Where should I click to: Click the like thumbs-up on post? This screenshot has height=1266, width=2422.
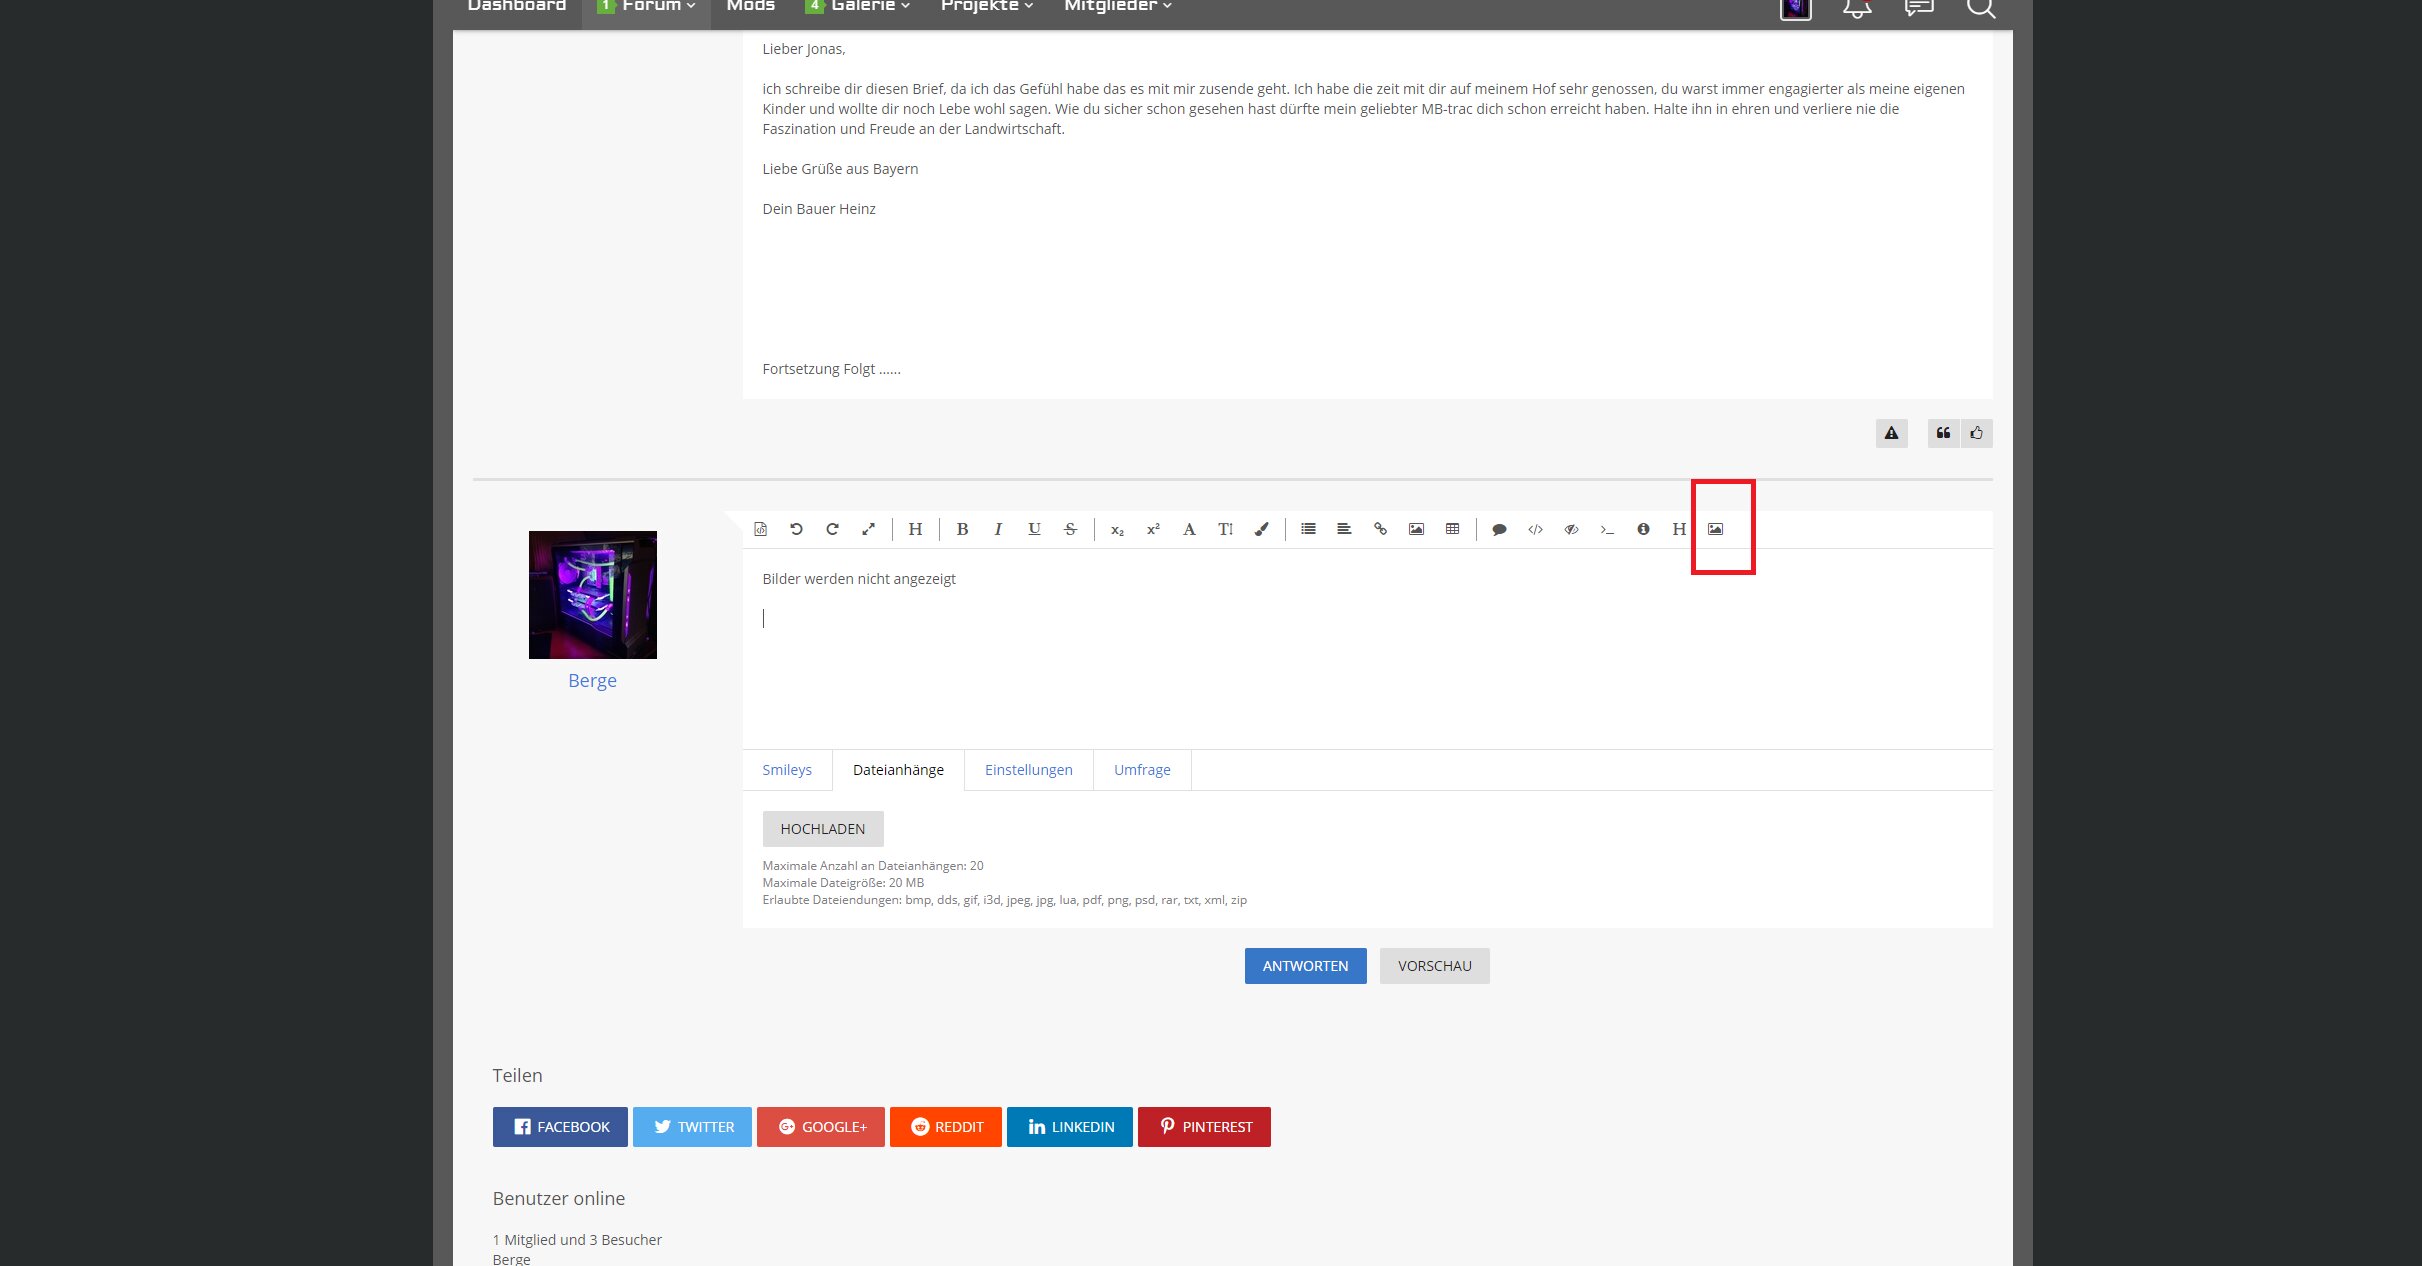1976,433
